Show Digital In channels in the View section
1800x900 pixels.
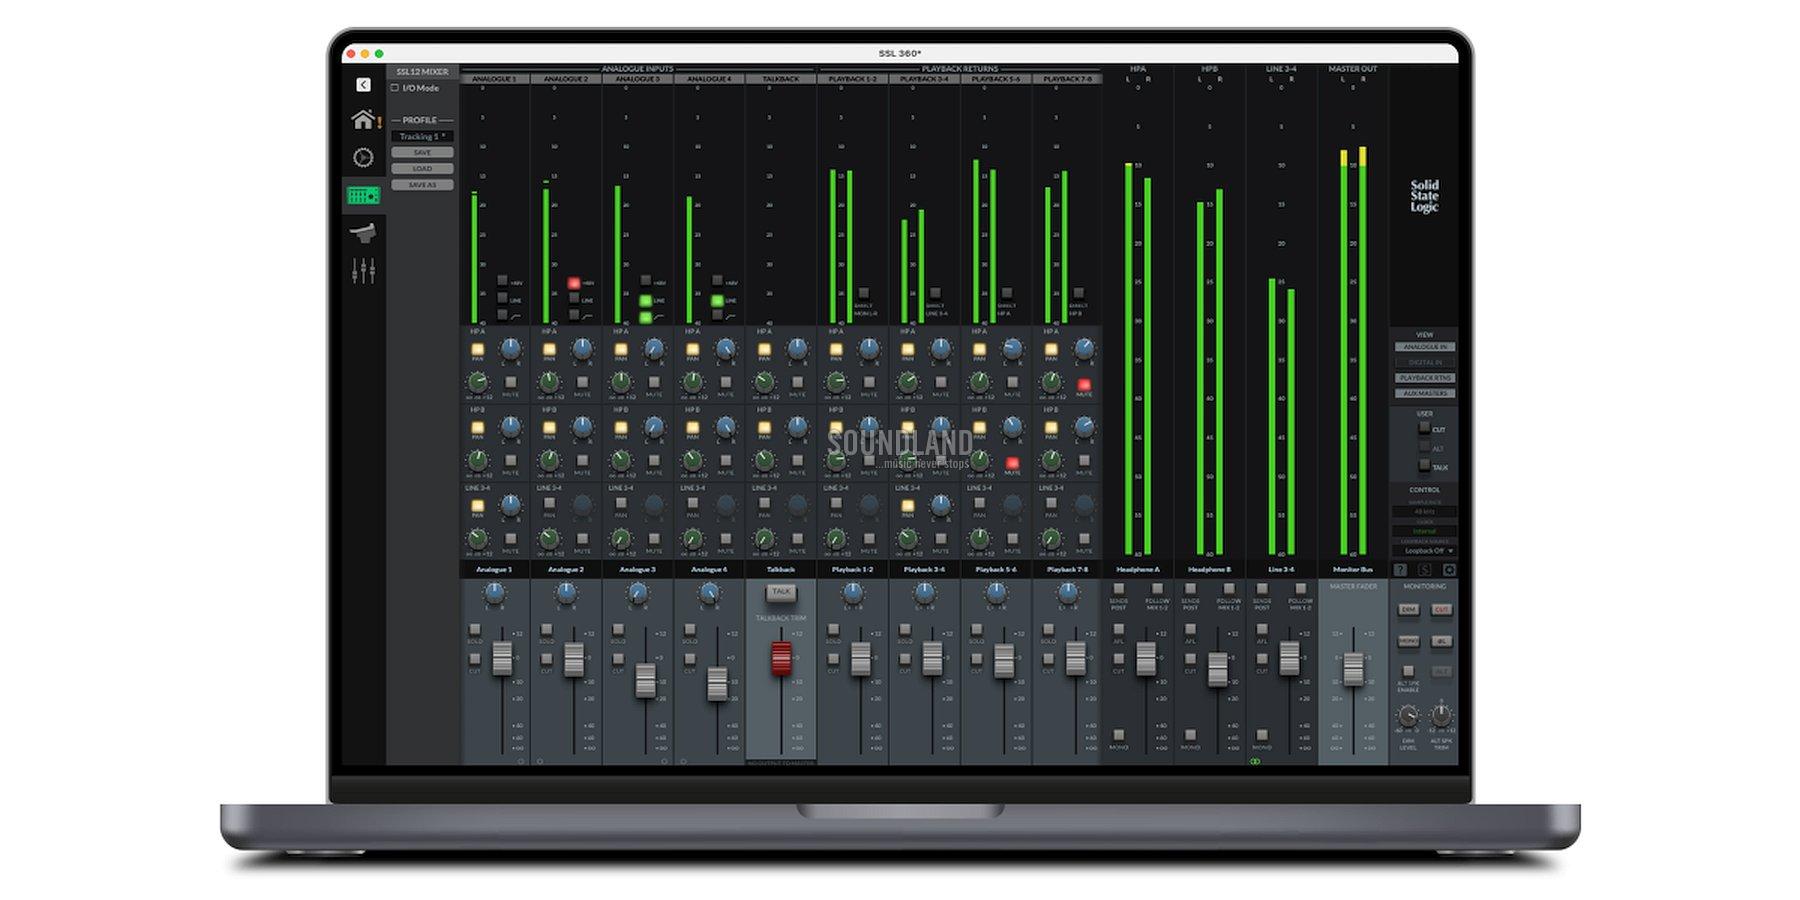(x=1425, y=362)
